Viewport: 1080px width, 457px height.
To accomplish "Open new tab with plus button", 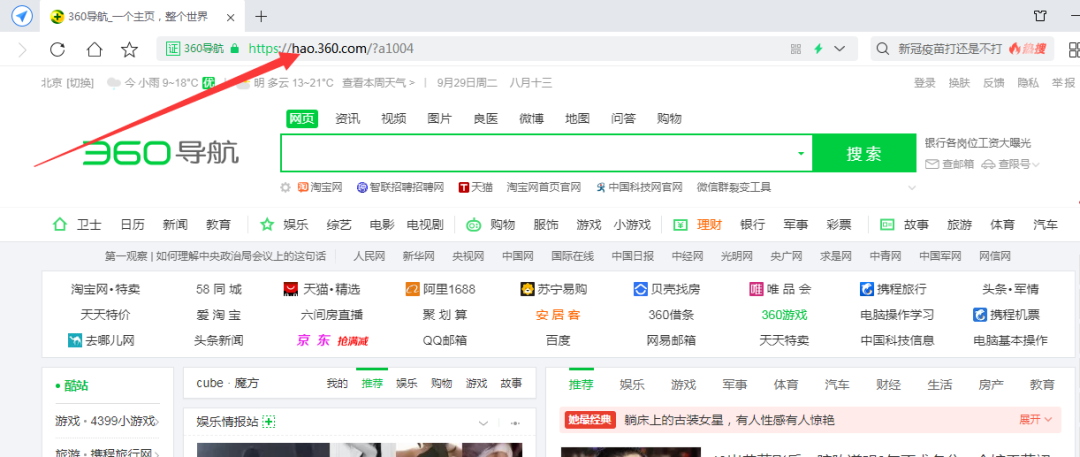I will point(262,16).
